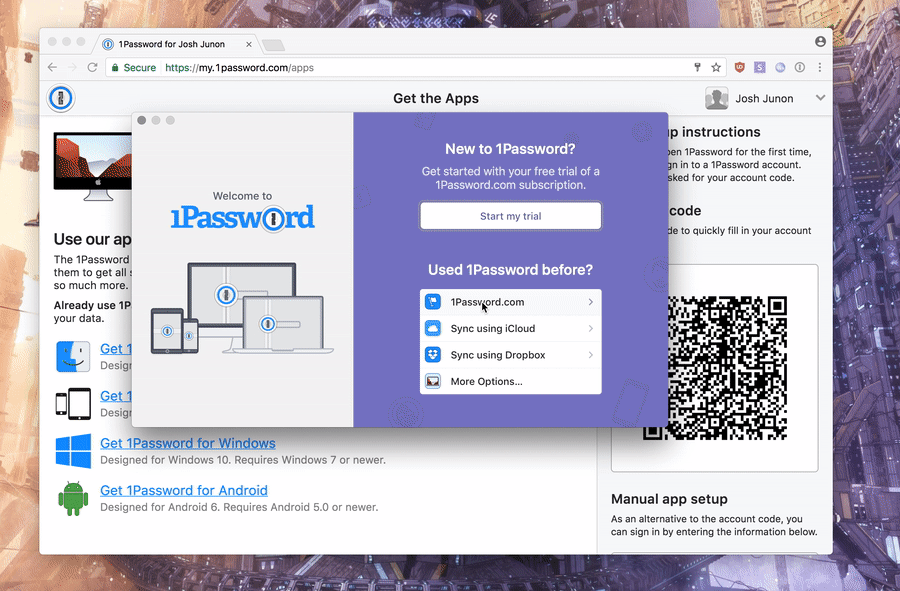Open the uBlock shield extension icon

(x=740, y=67)
